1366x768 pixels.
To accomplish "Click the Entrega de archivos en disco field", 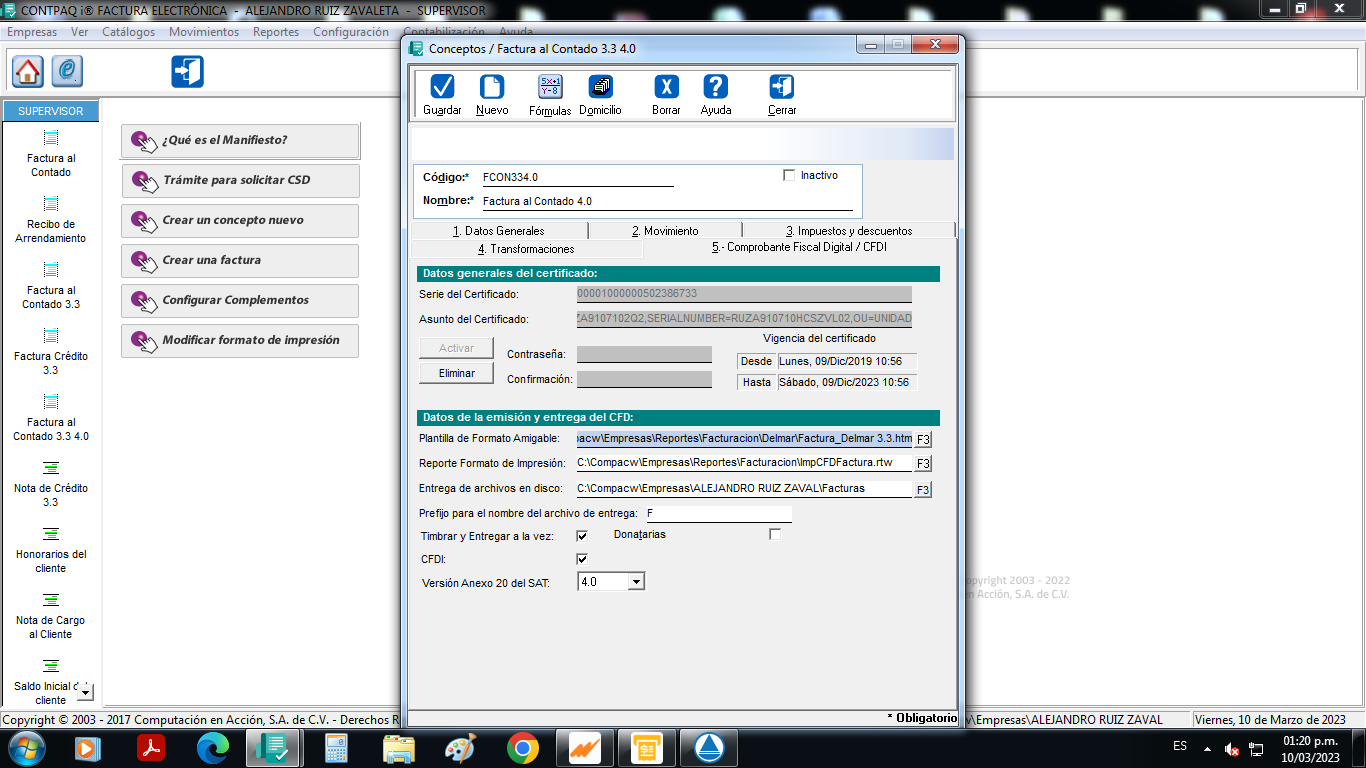I will [744, 489].
